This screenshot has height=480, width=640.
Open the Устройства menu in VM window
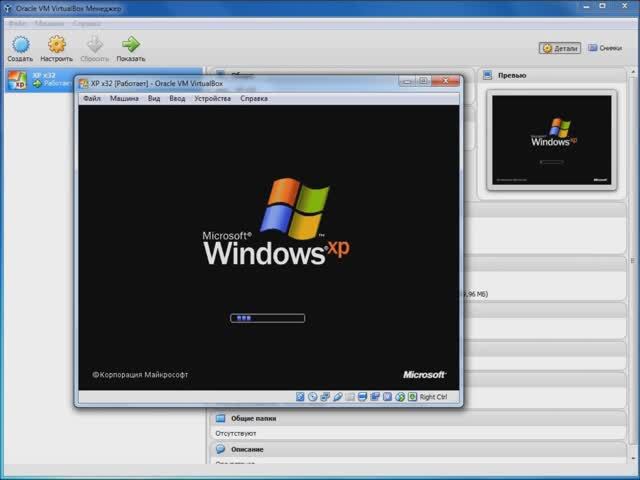(x=212, y=98)
